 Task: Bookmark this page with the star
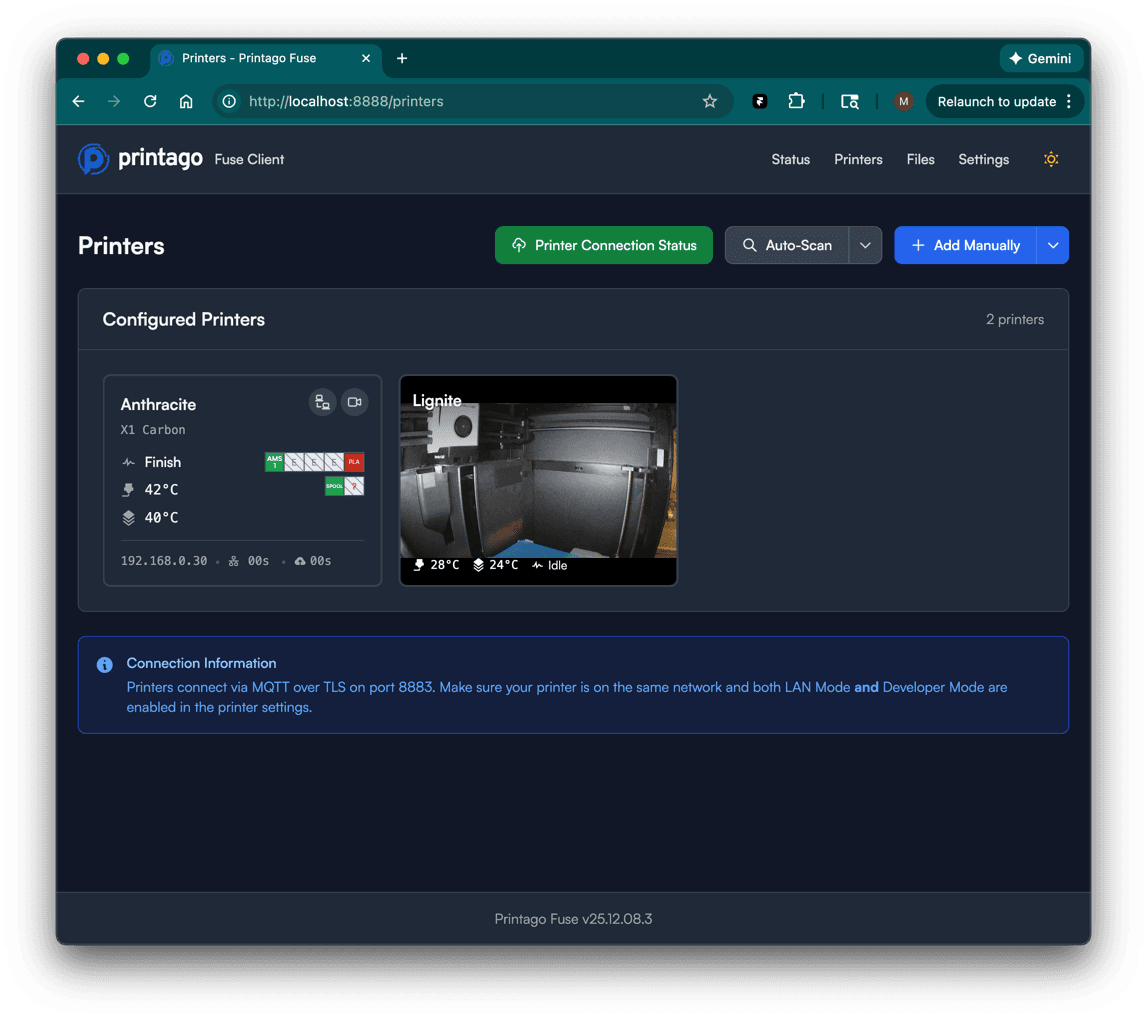(x=710, y=102)
